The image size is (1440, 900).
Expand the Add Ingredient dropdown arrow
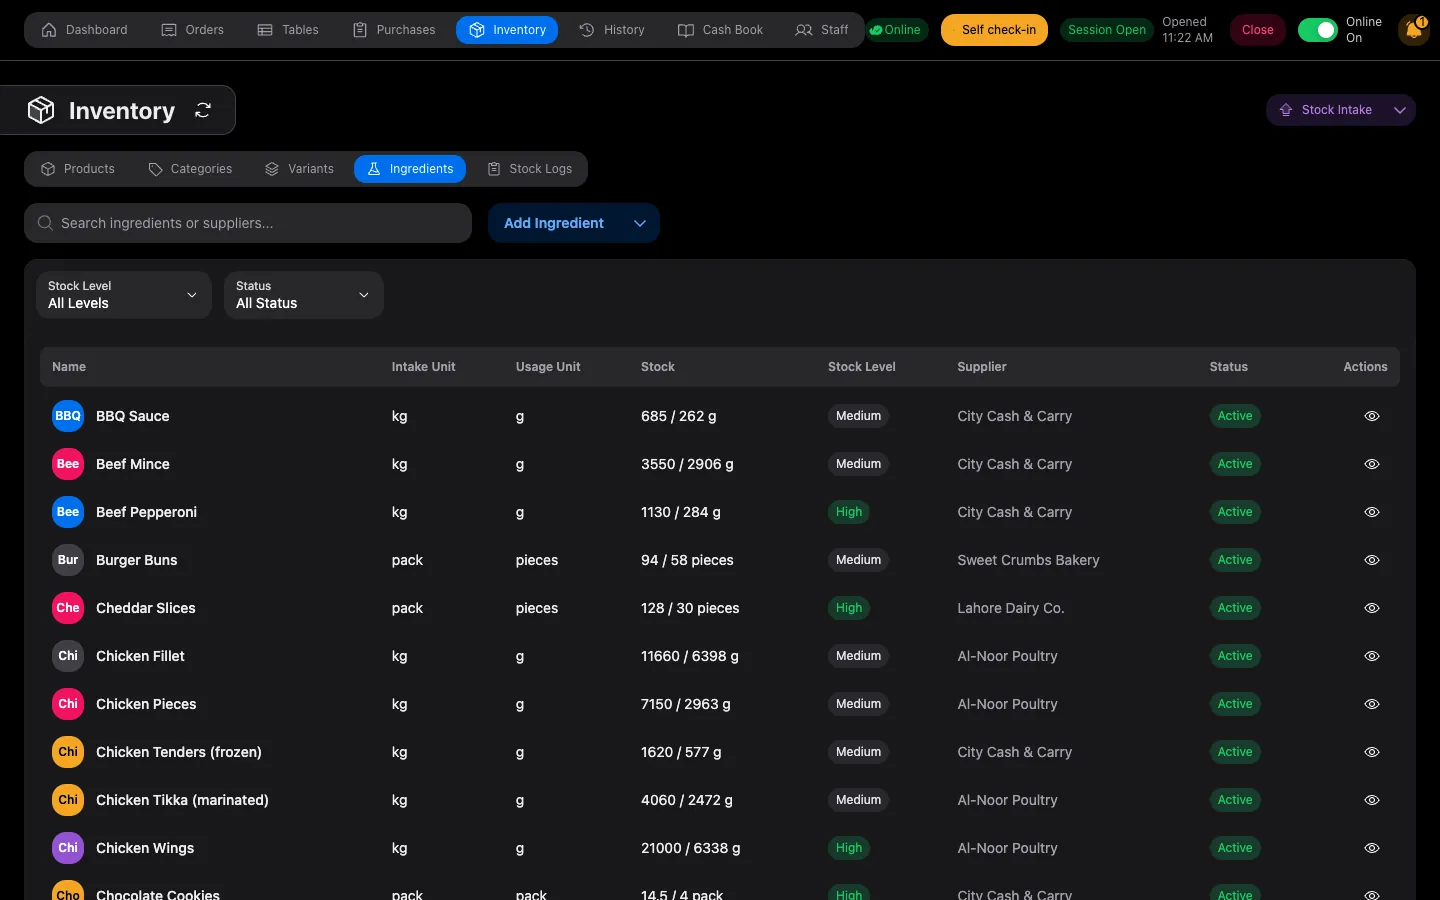(x=640, y=223)
